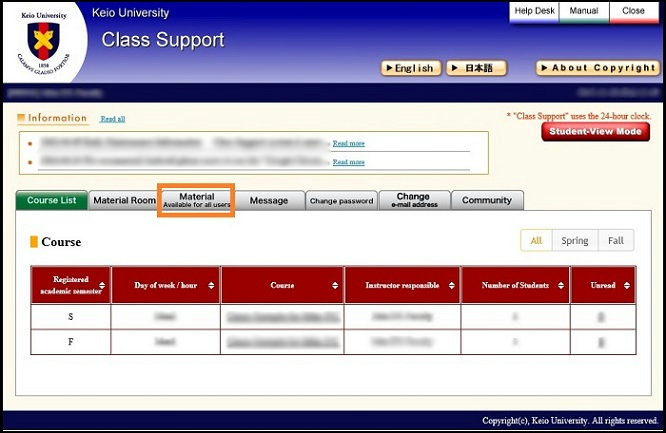The image size is (666, 433).
Task: Sort by Instructor responsible column
Action: pyautogui.click(x=451, y=286)
